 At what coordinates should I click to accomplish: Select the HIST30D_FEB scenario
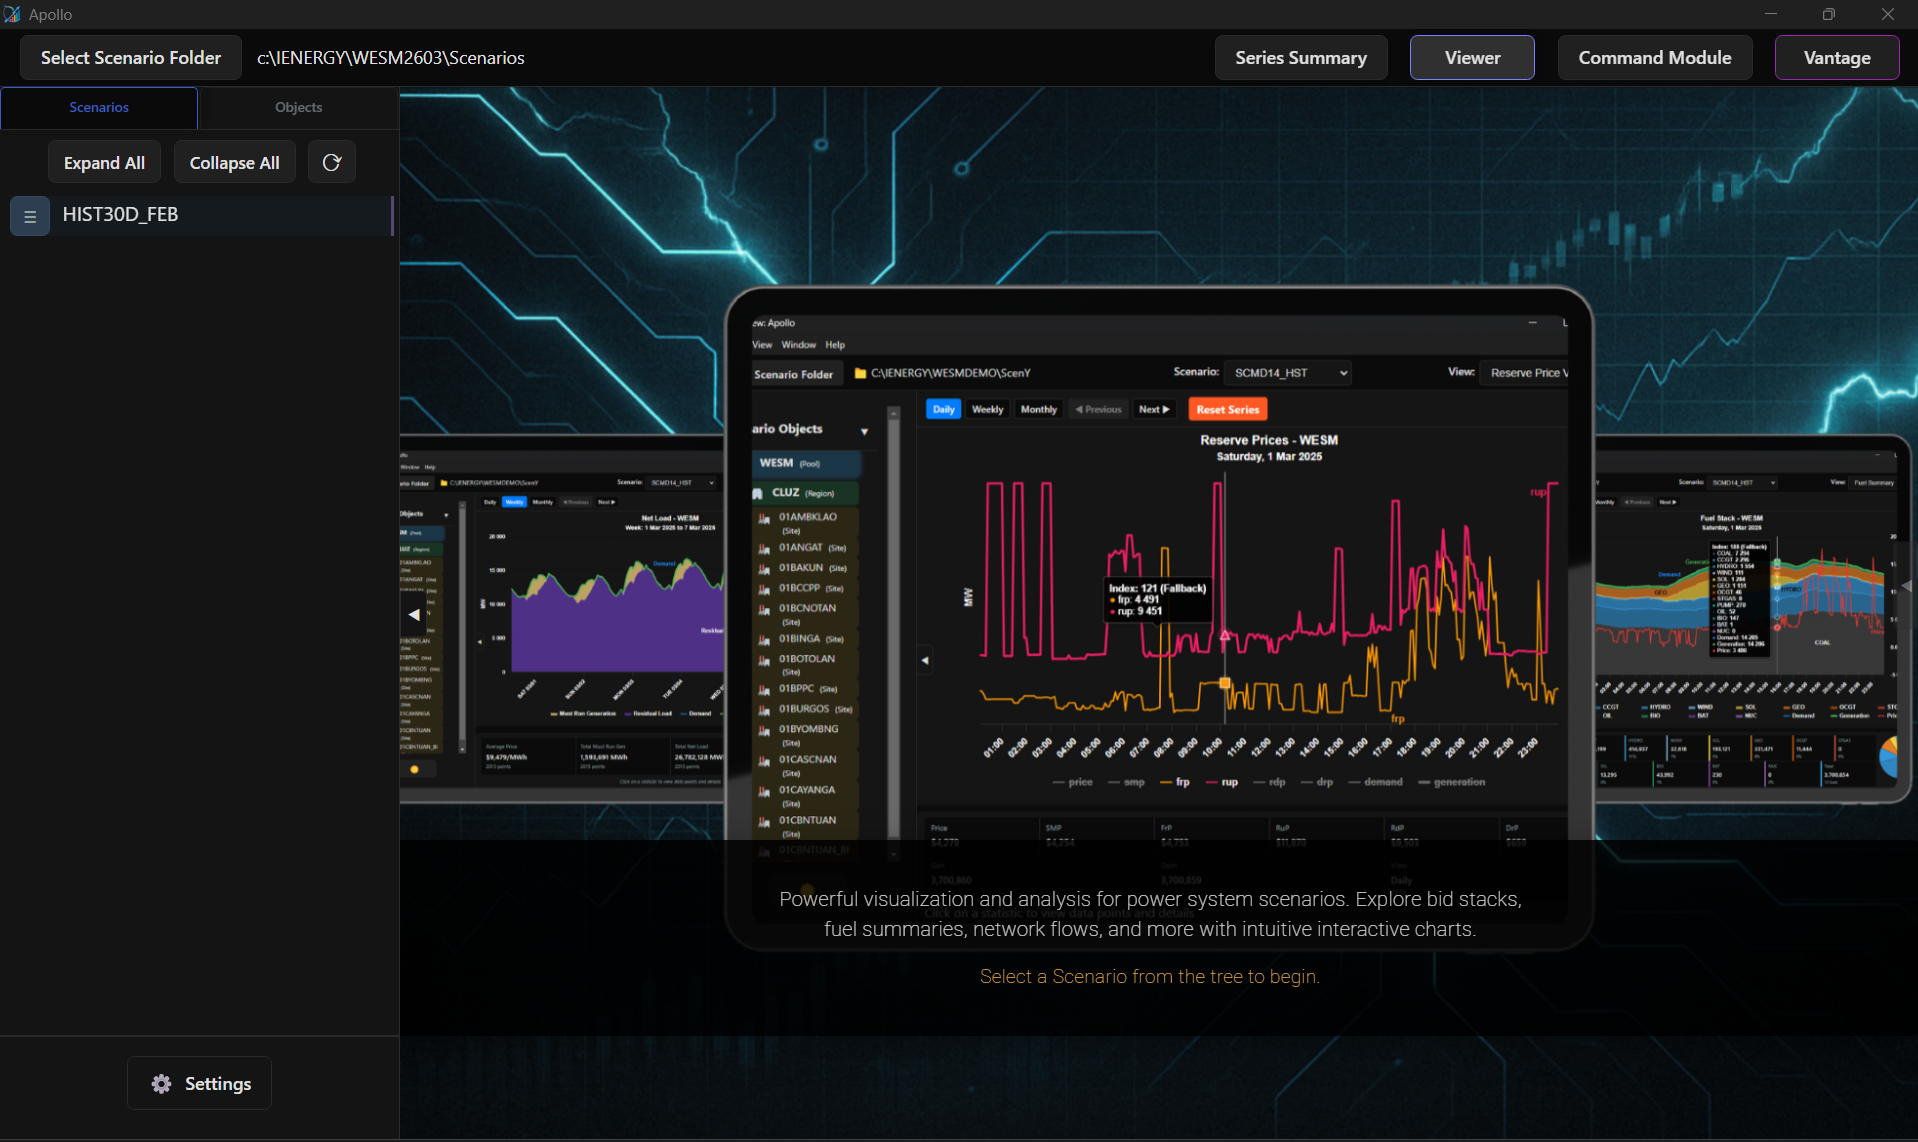pos(121,215)
